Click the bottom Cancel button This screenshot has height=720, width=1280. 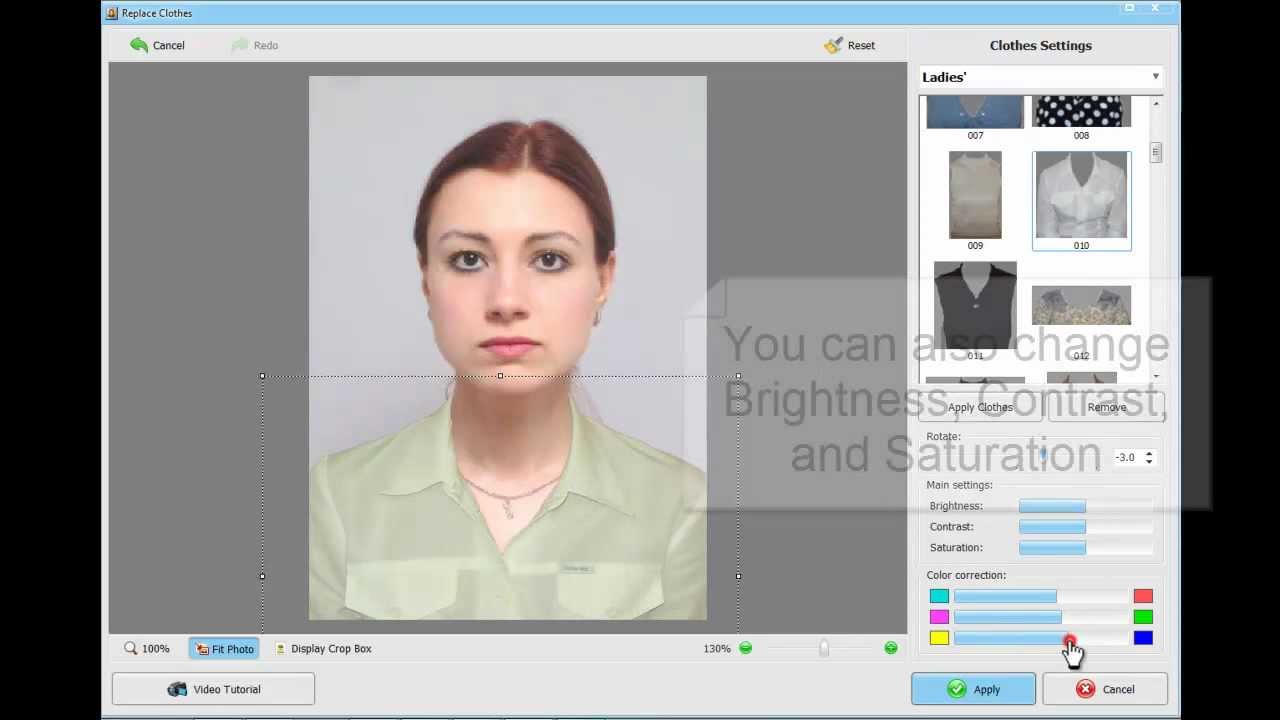pyautogui.click(x=1105, y=689)
